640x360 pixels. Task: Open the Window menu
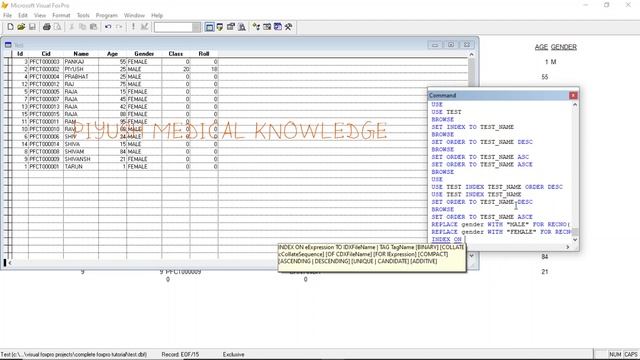pos(134,16)
